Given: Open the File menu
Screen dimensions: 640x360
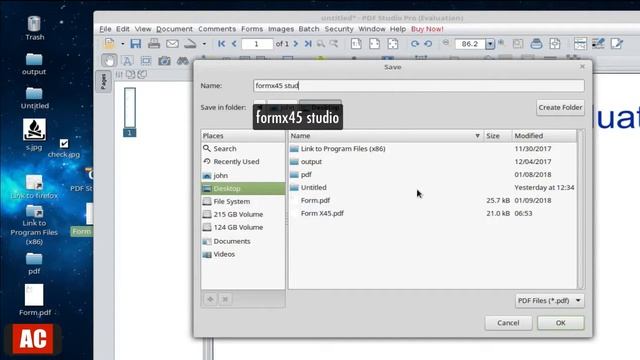Looking at the screenshot, I should pyautogui.click(x=105, y=29).
